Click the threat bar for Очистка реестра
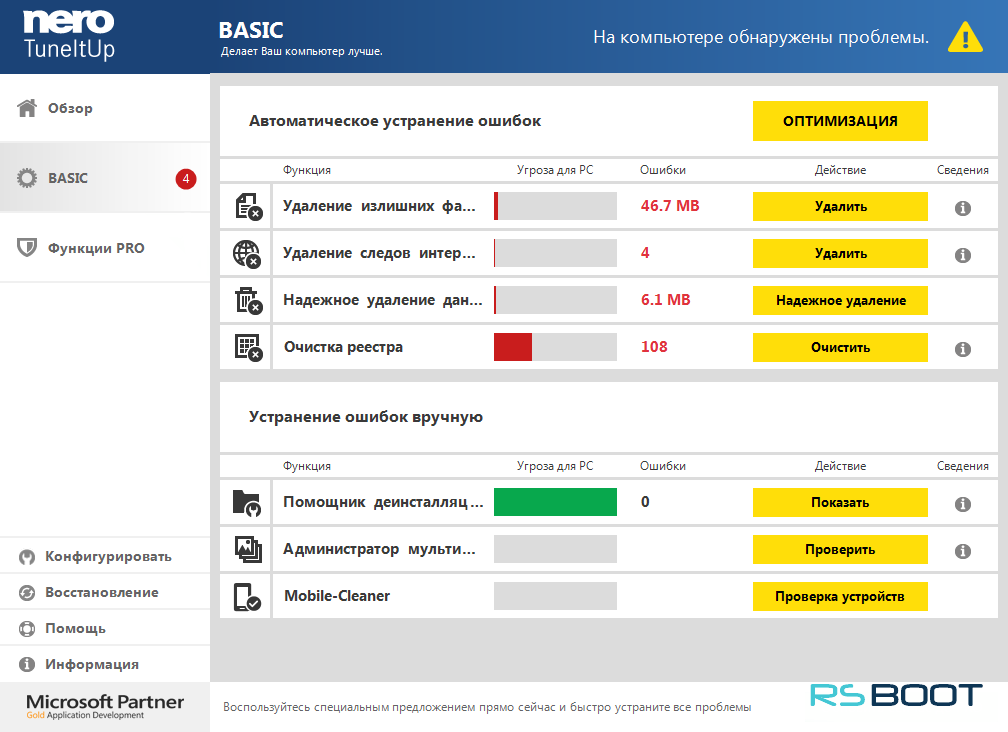 point(555,347)
